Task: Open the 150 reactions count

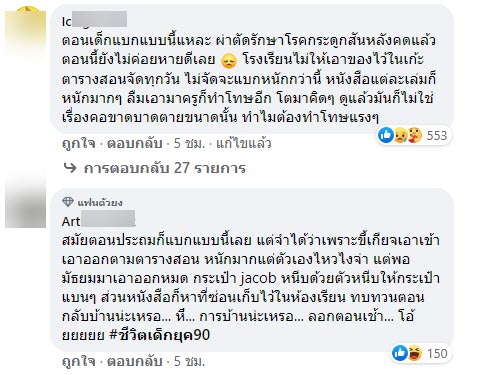Action: pos(437,353)
